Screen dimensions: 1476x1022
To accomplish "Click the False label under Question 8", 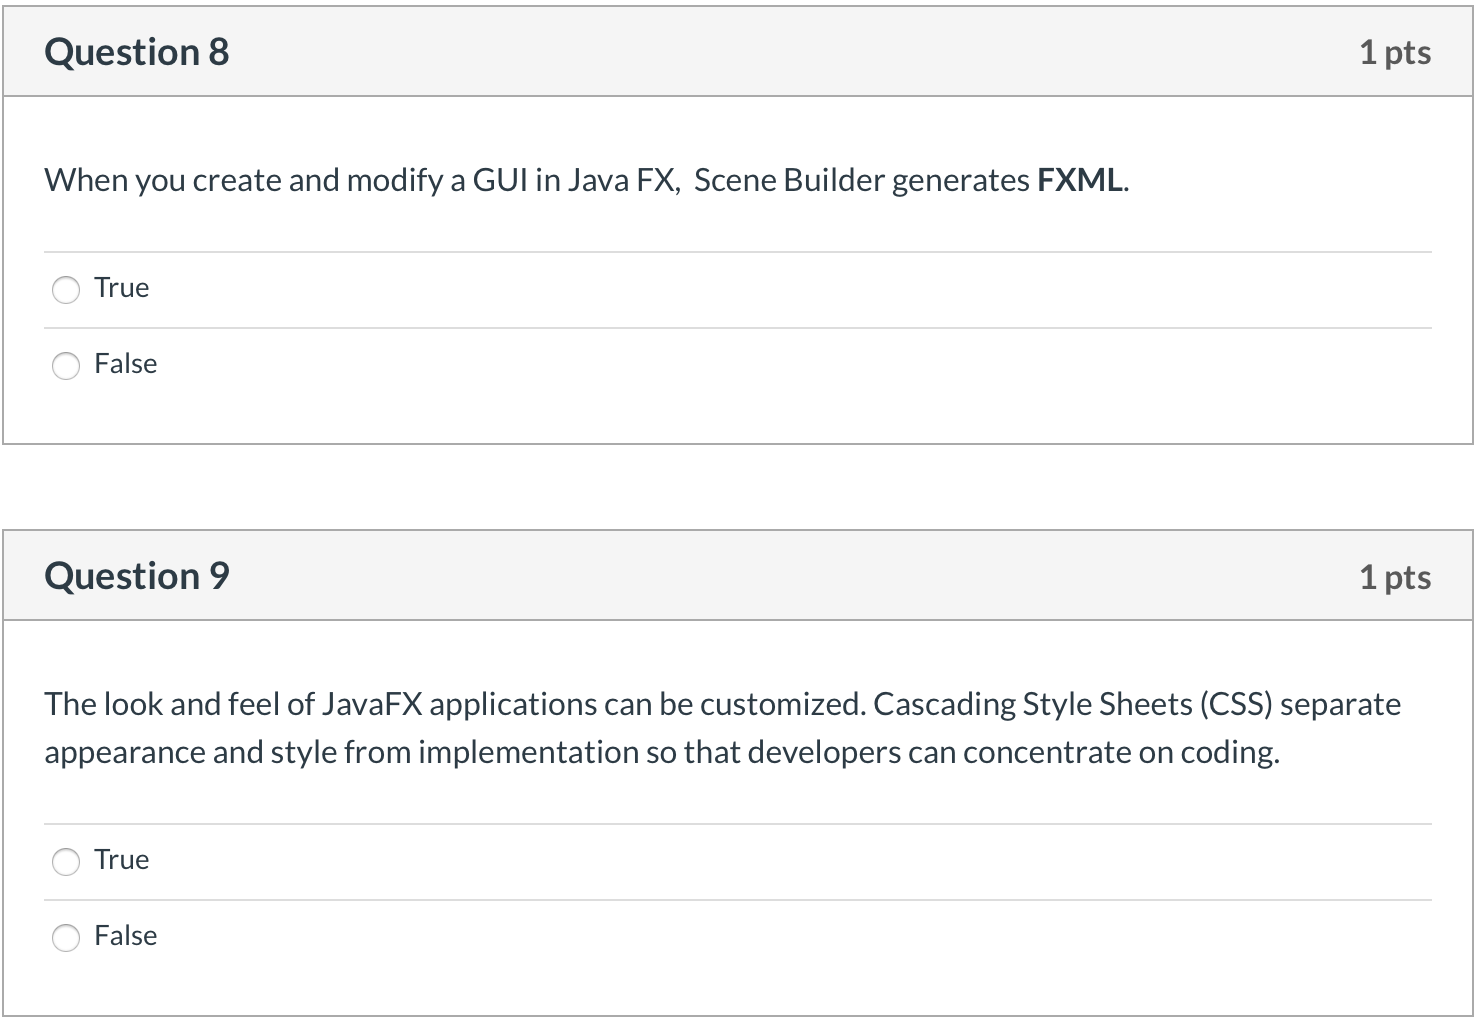I will (125, 364).
